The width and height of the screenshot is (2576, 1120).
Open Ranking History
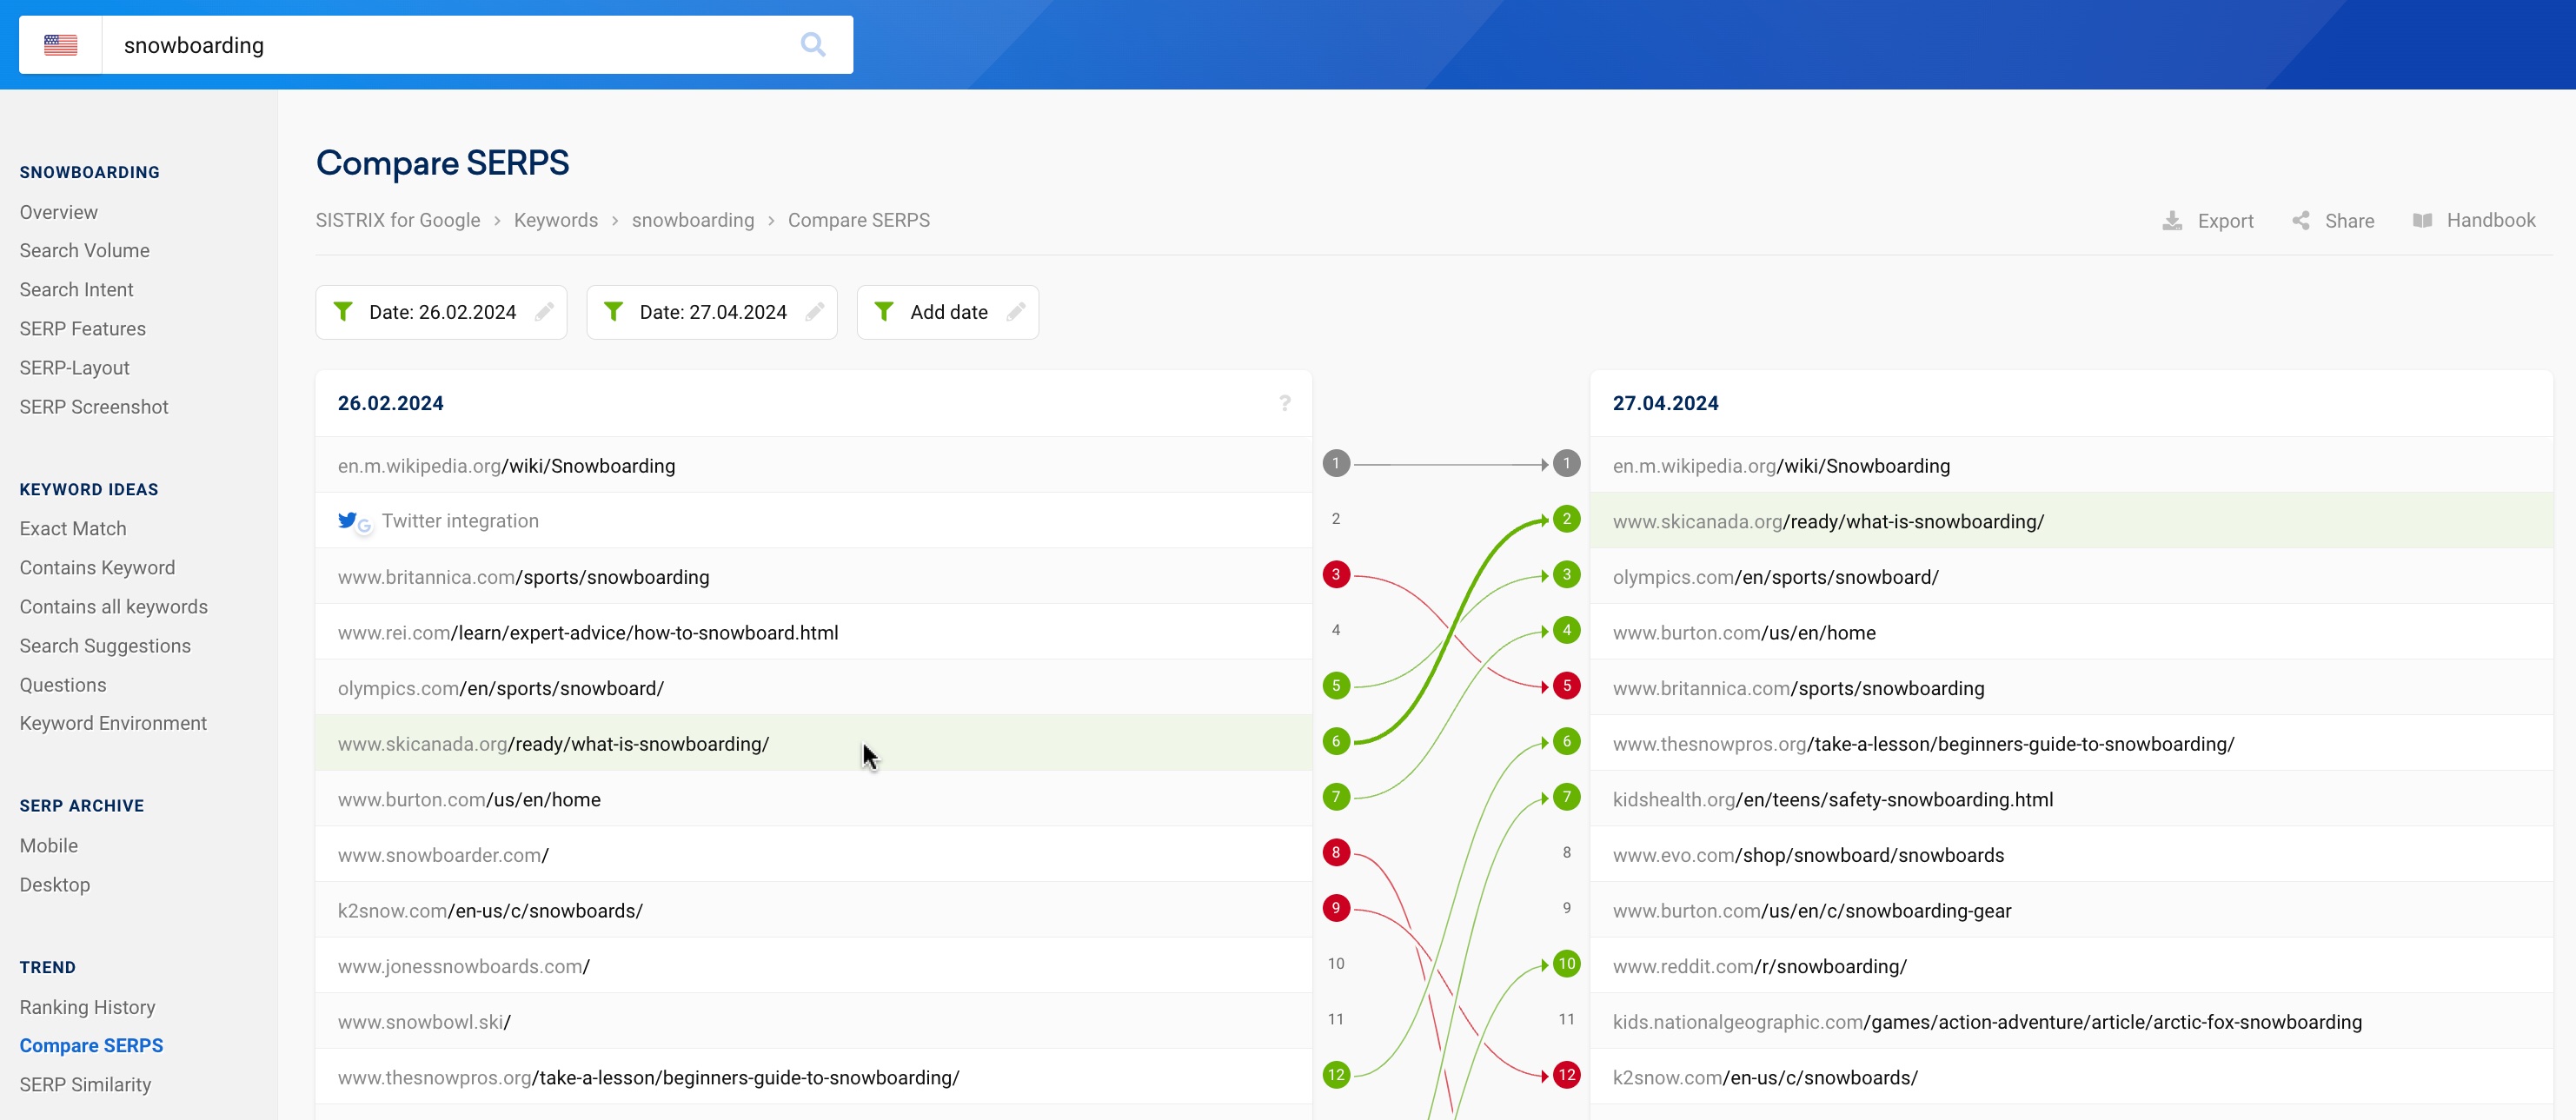click(88, 1007)
